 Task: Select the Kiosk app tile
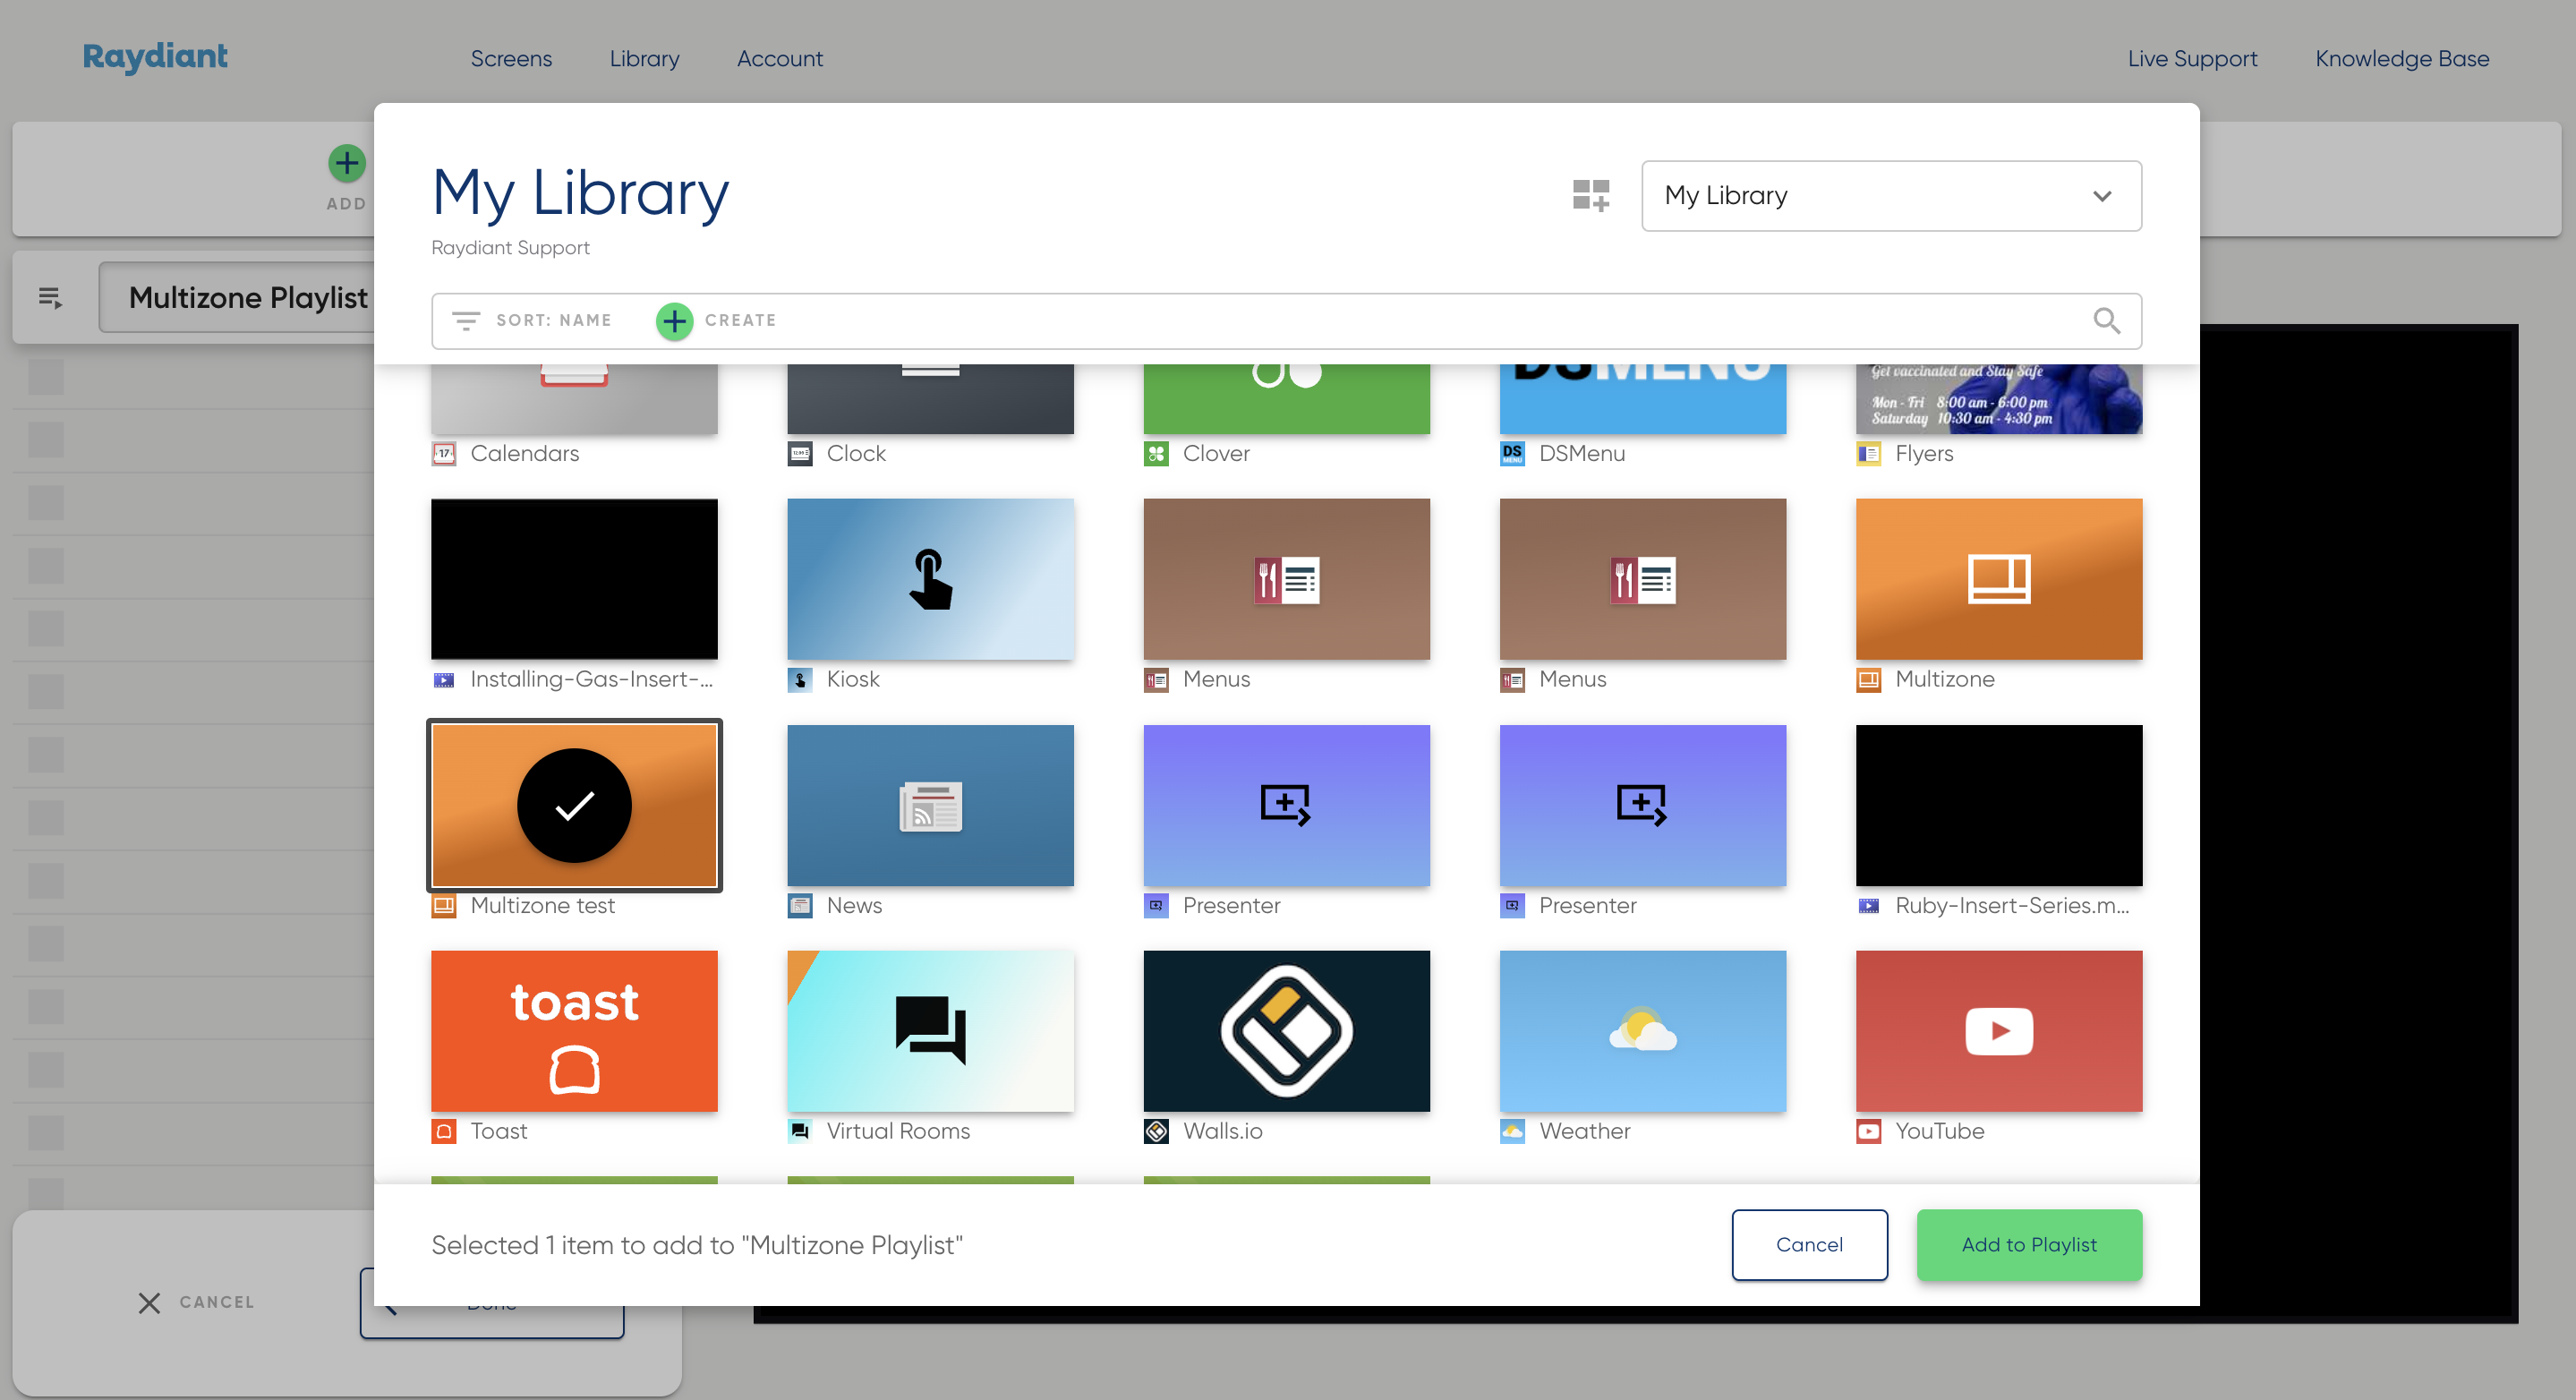(x=930, y=579)
